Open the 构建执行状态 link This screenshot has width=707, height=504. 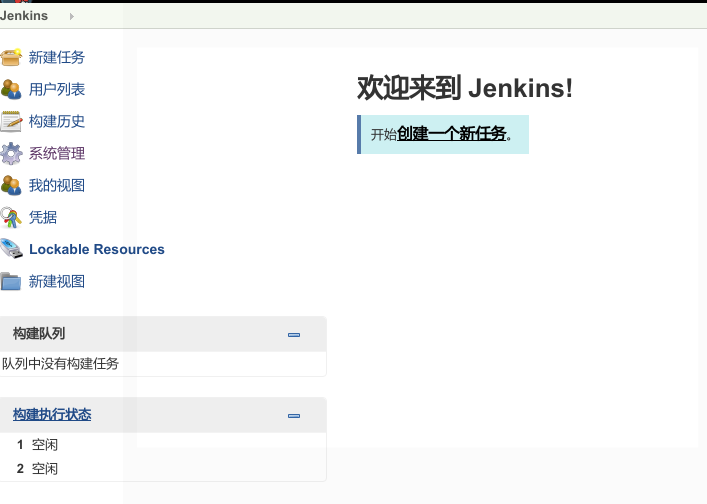(x=52, y=414)
